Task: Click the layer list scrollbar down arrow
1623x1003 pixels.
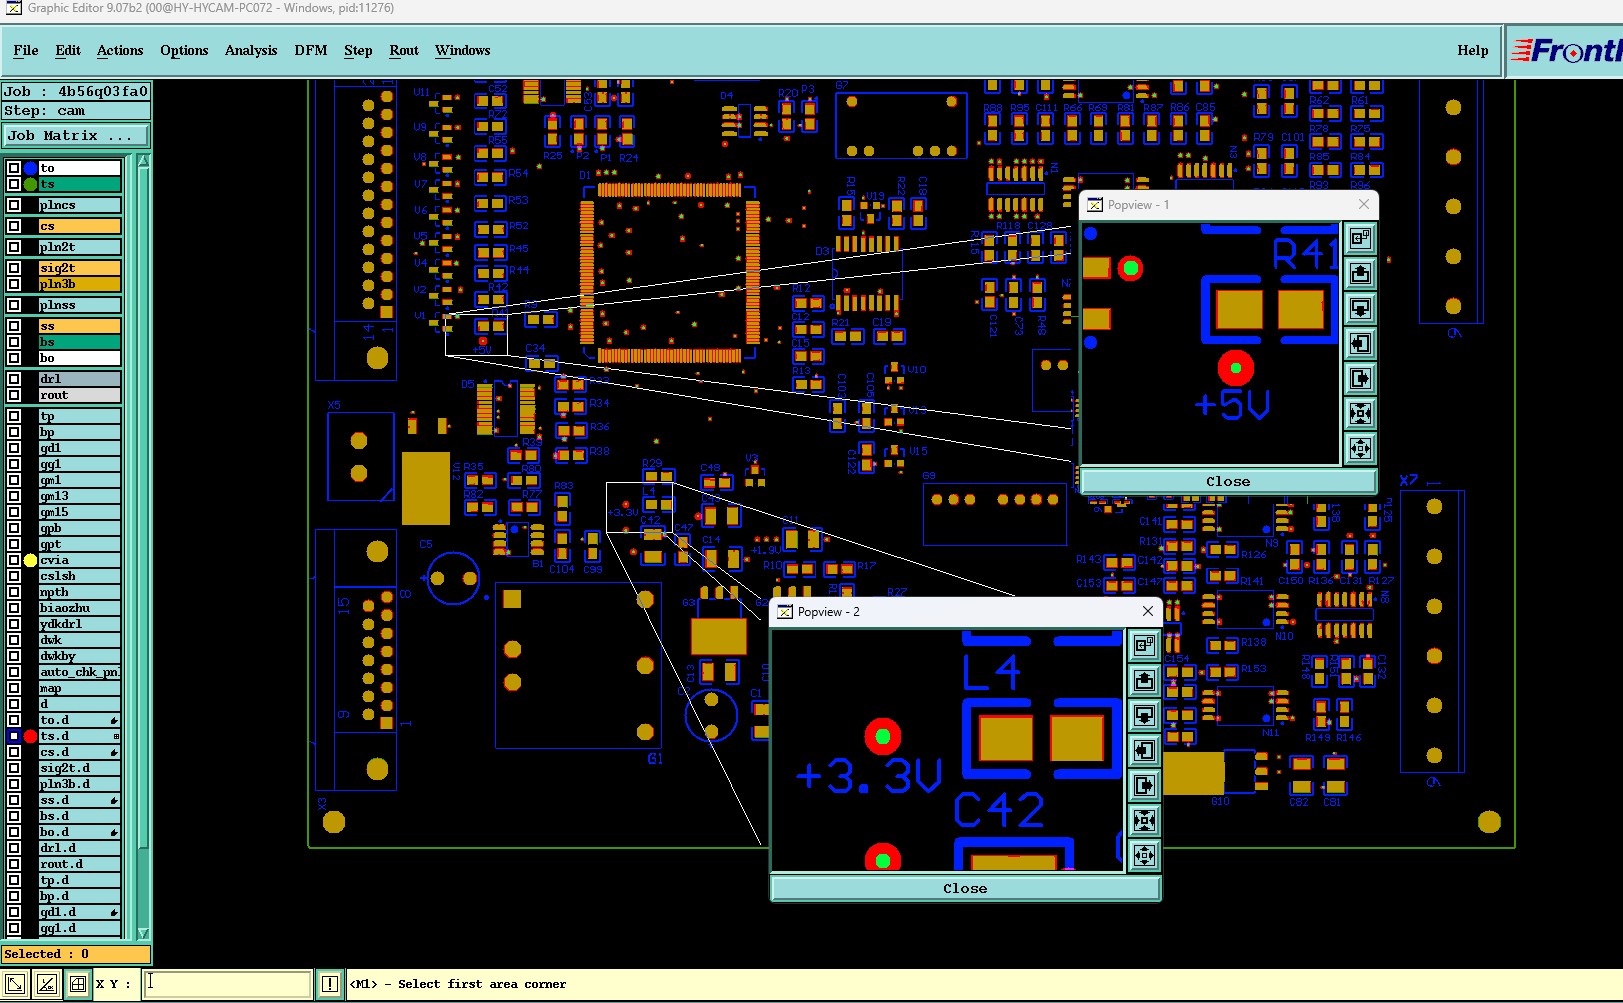Action: coord(143,932)
